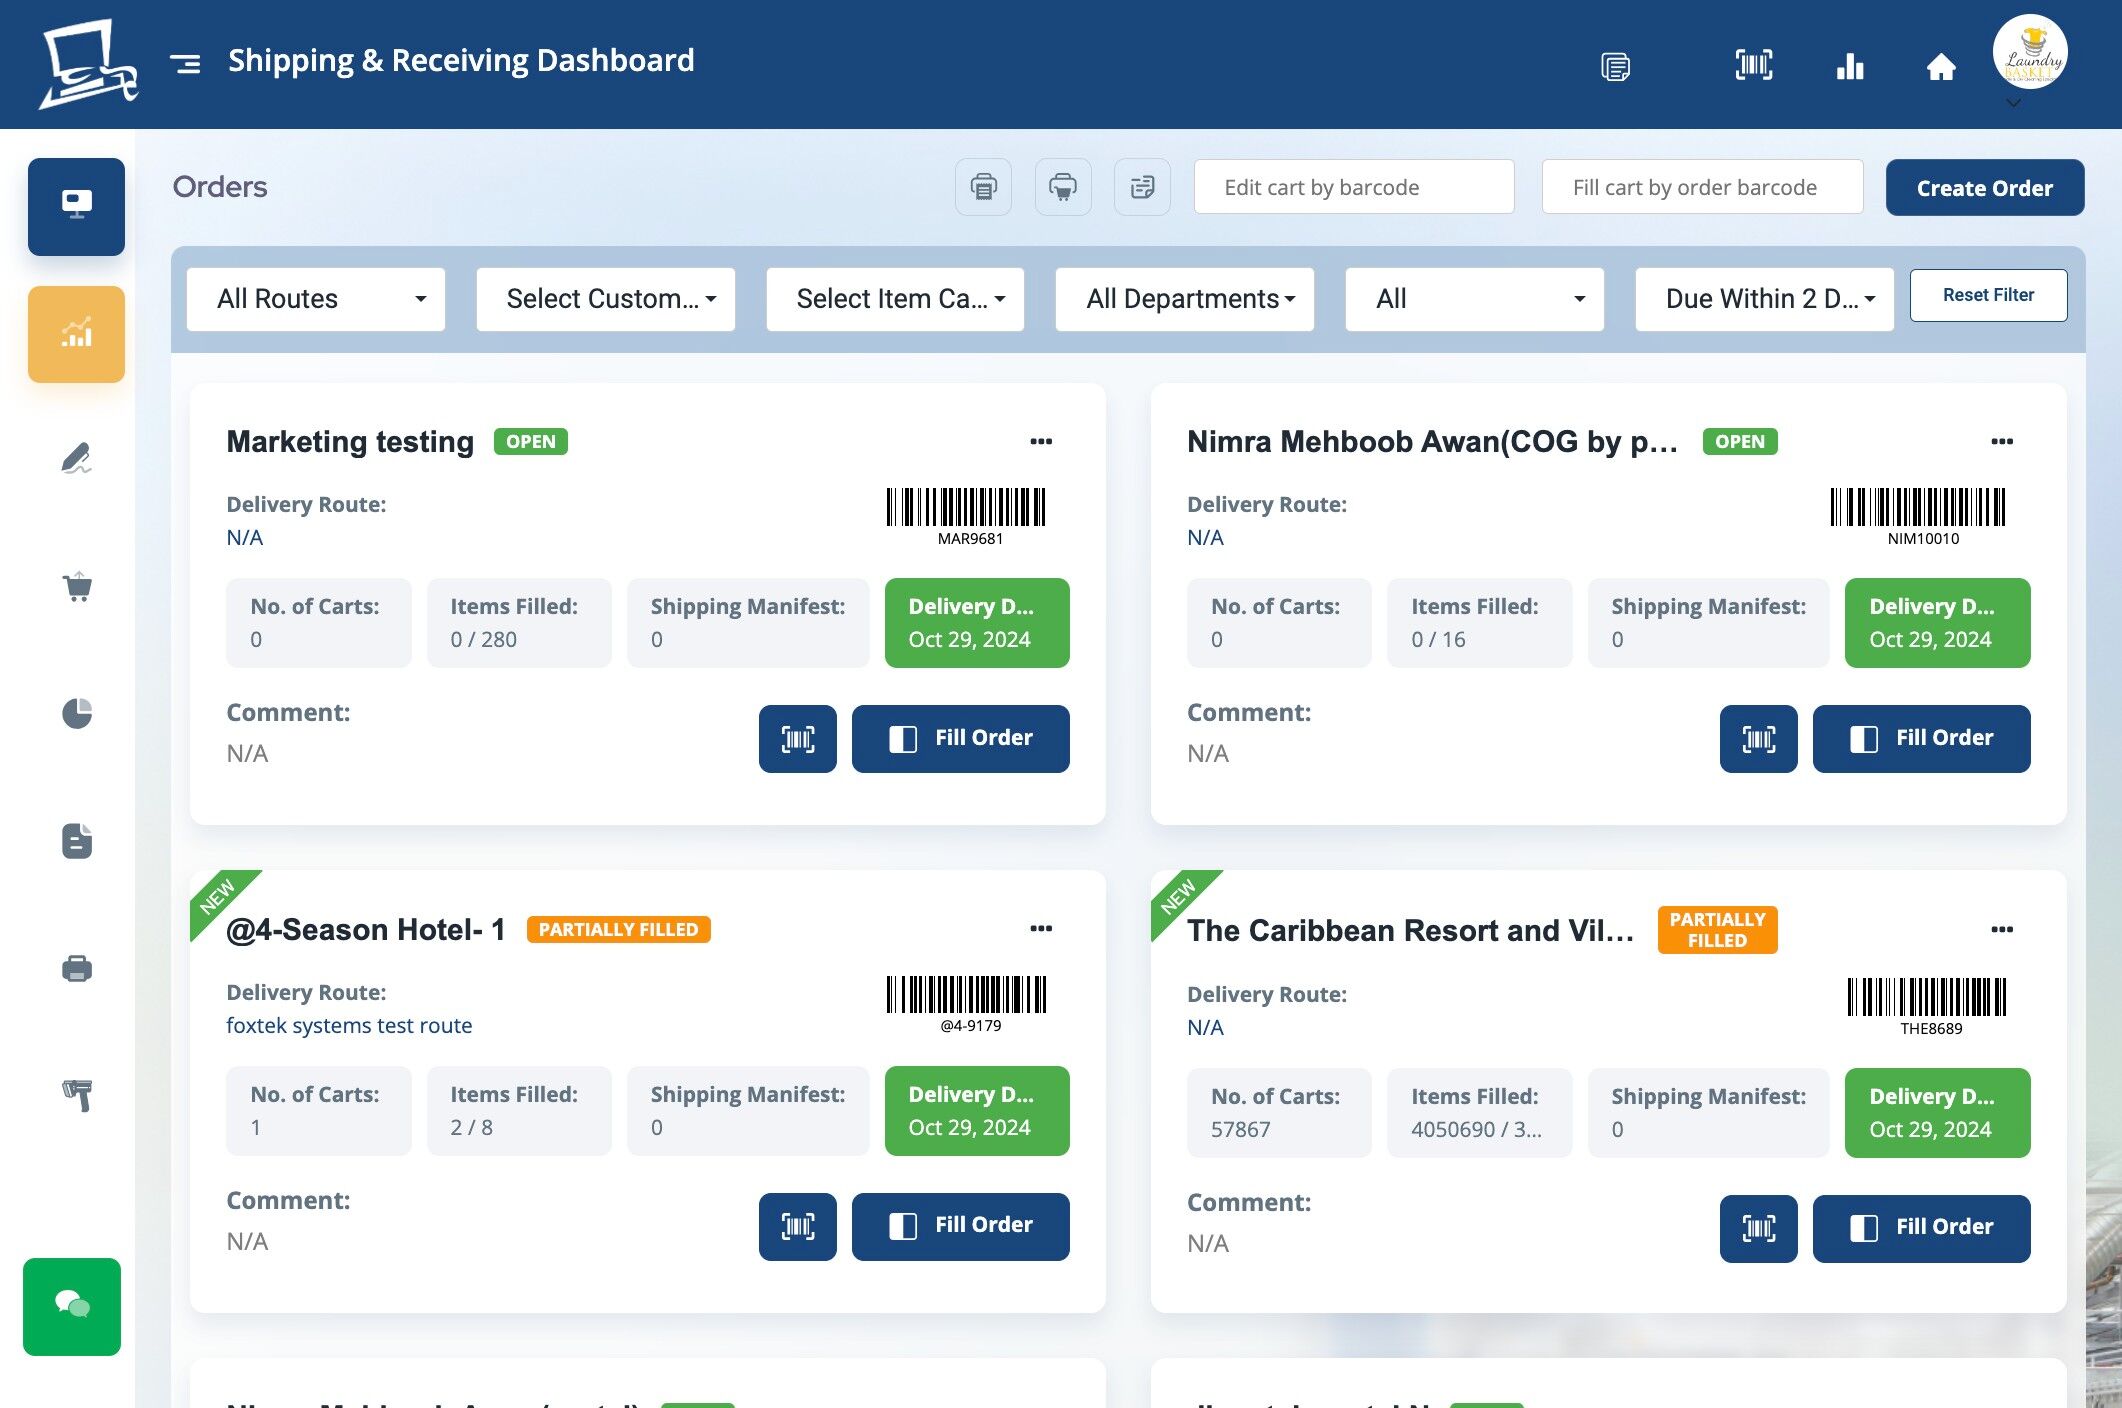This screenshot has width=2122, height=1408.
Task: Open the All Departments dropdown
Action: pos(1184,299)
